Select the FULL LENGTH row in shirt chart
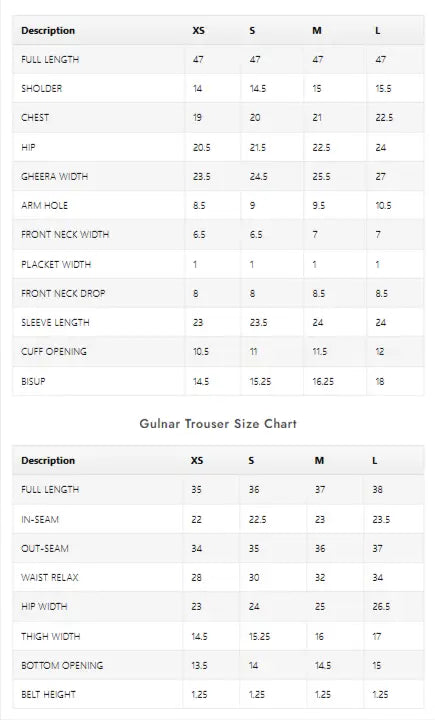Image resolution: width=435 pixels, height=720 pixels. [x=218, y=60]
